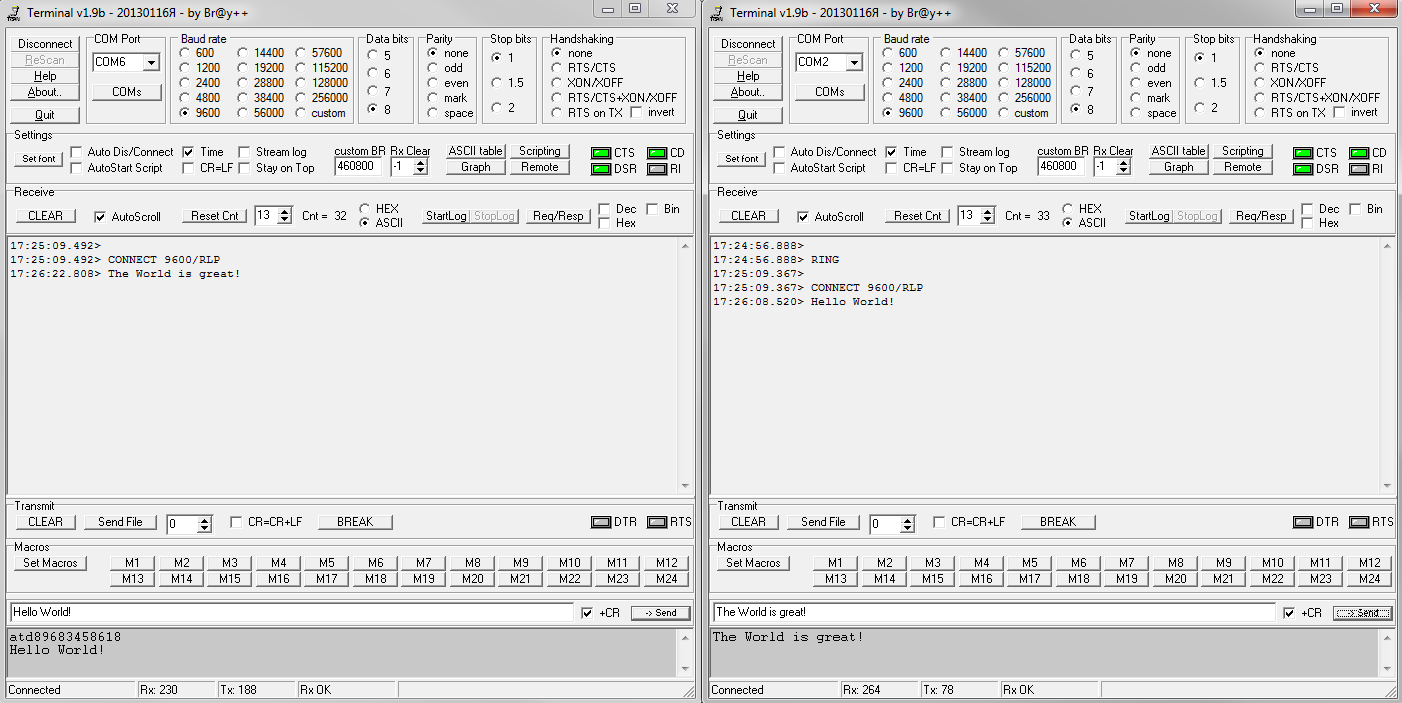Increase Rx Clear value in left terminal

(421, 163)
